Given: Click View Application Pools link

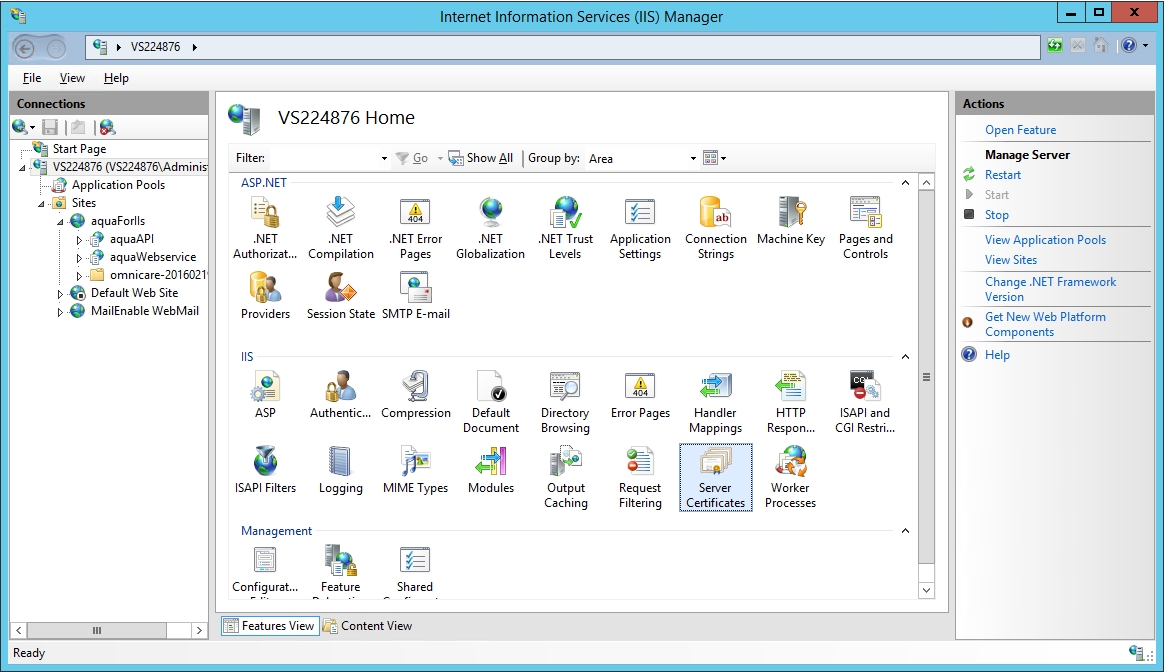Looking at the screenshot, I should (x=1045, y=240).
